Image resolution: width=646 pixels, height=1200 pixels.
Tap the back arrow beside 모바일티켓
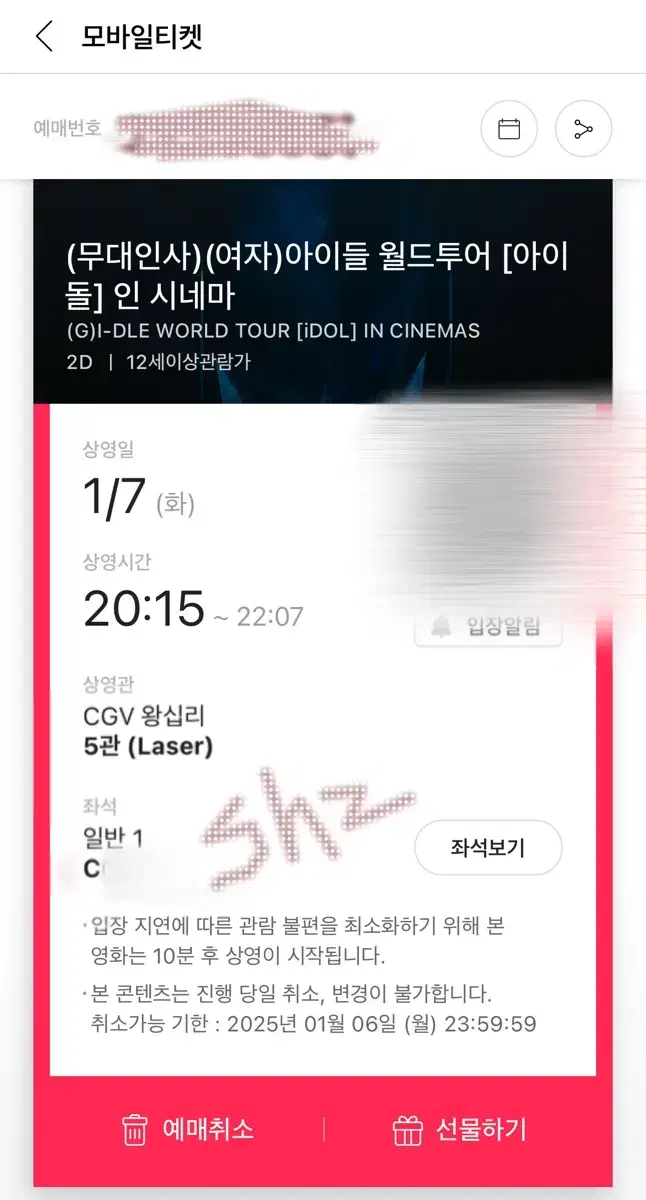43,37
